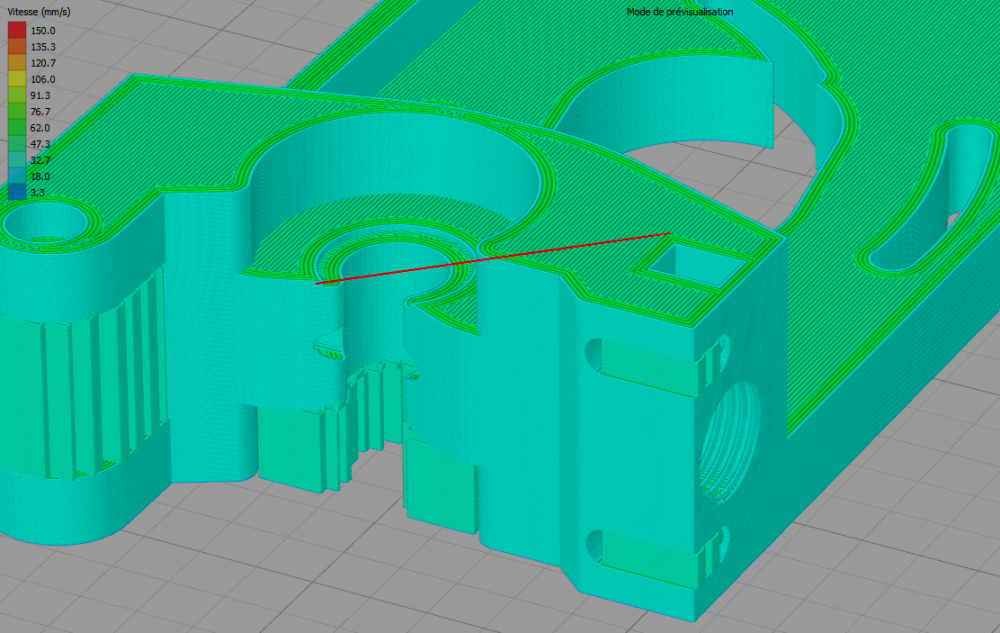Click the small circular hole at left
Viewport: 1000px width, 633px height.
pyautogui.click(x=45, y=224)
